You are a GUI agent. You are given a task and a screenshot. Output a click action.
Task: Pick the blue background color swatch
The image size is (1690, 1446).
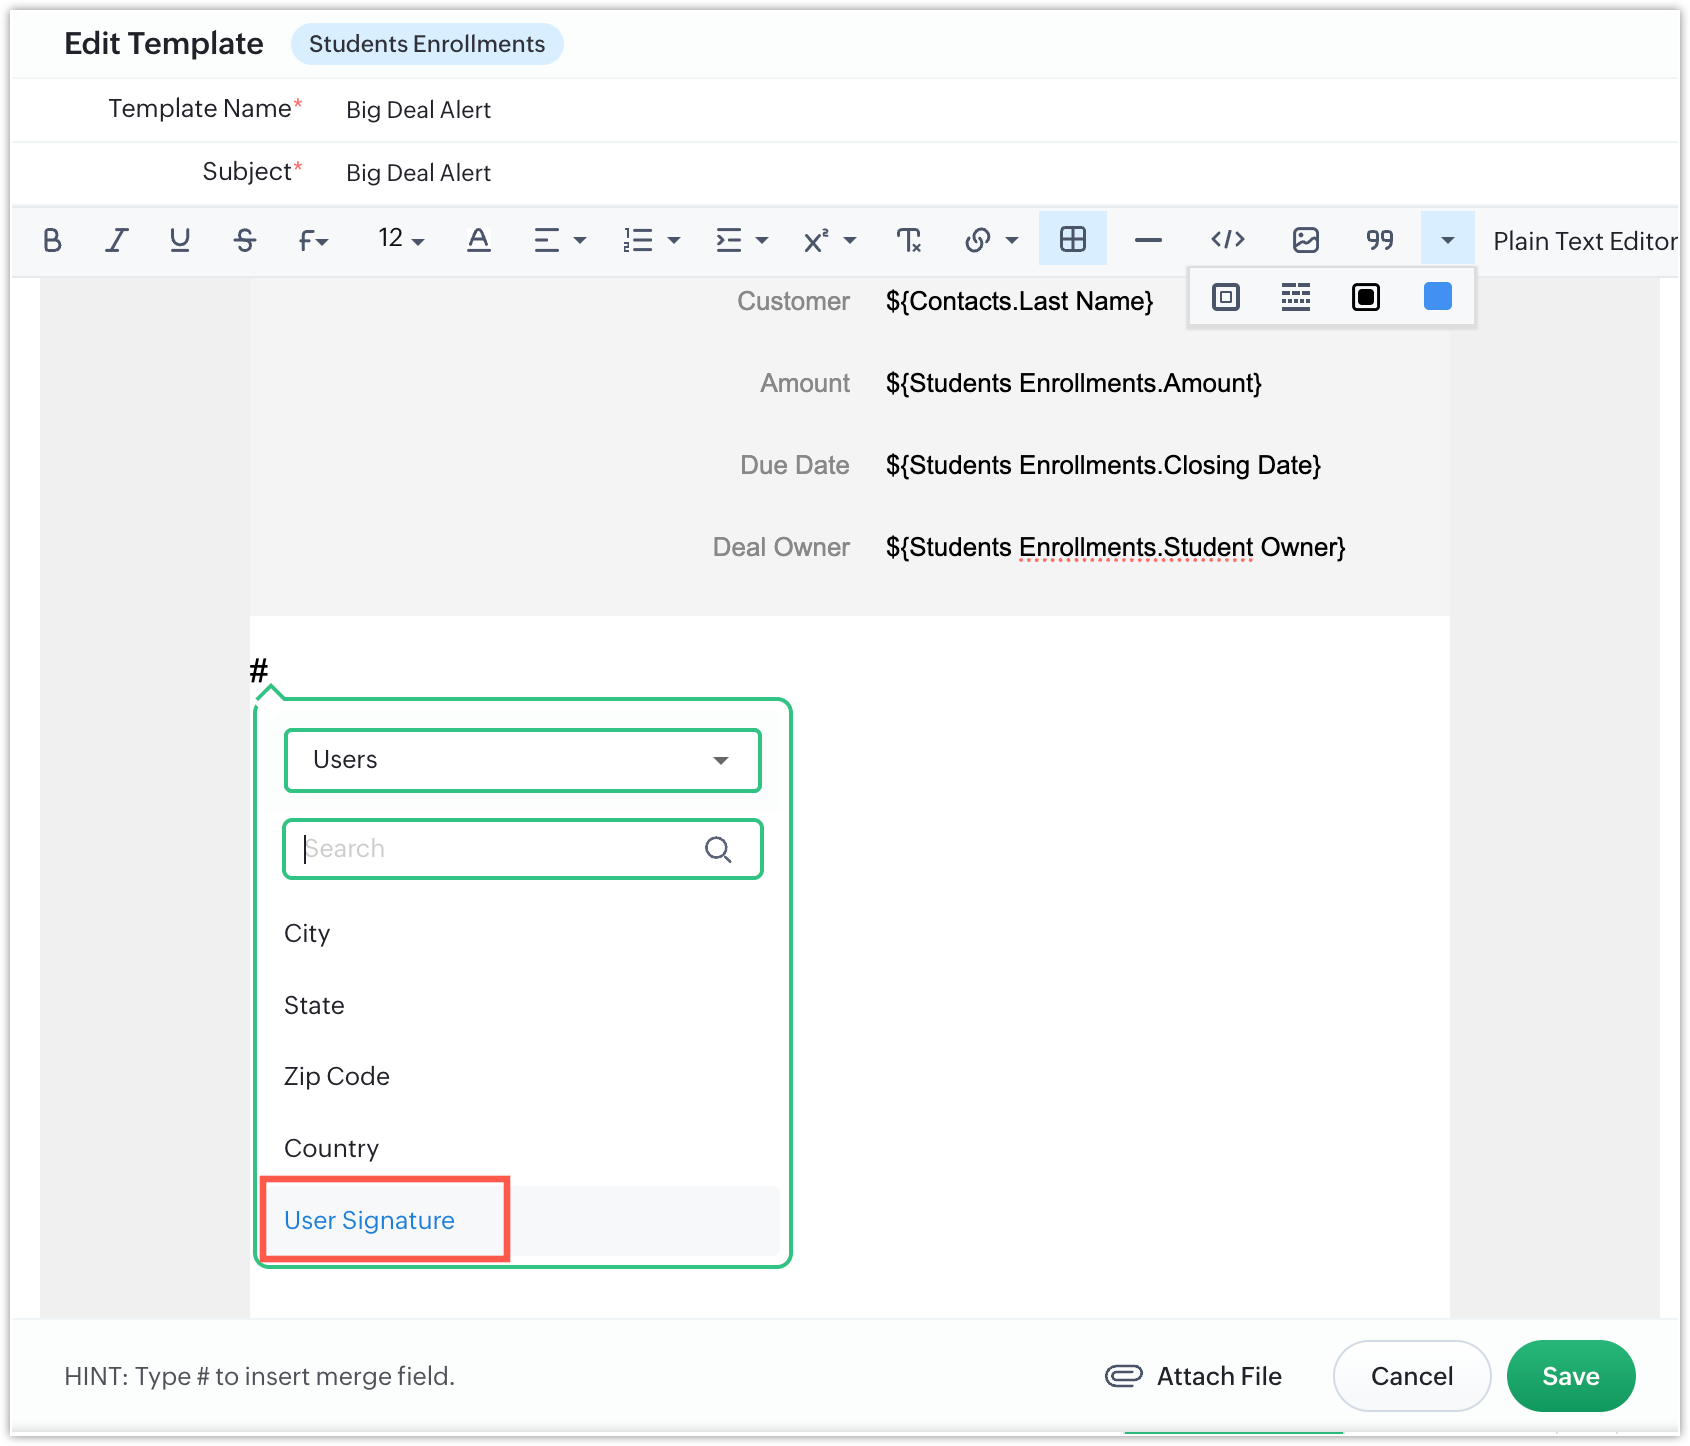1437,297
